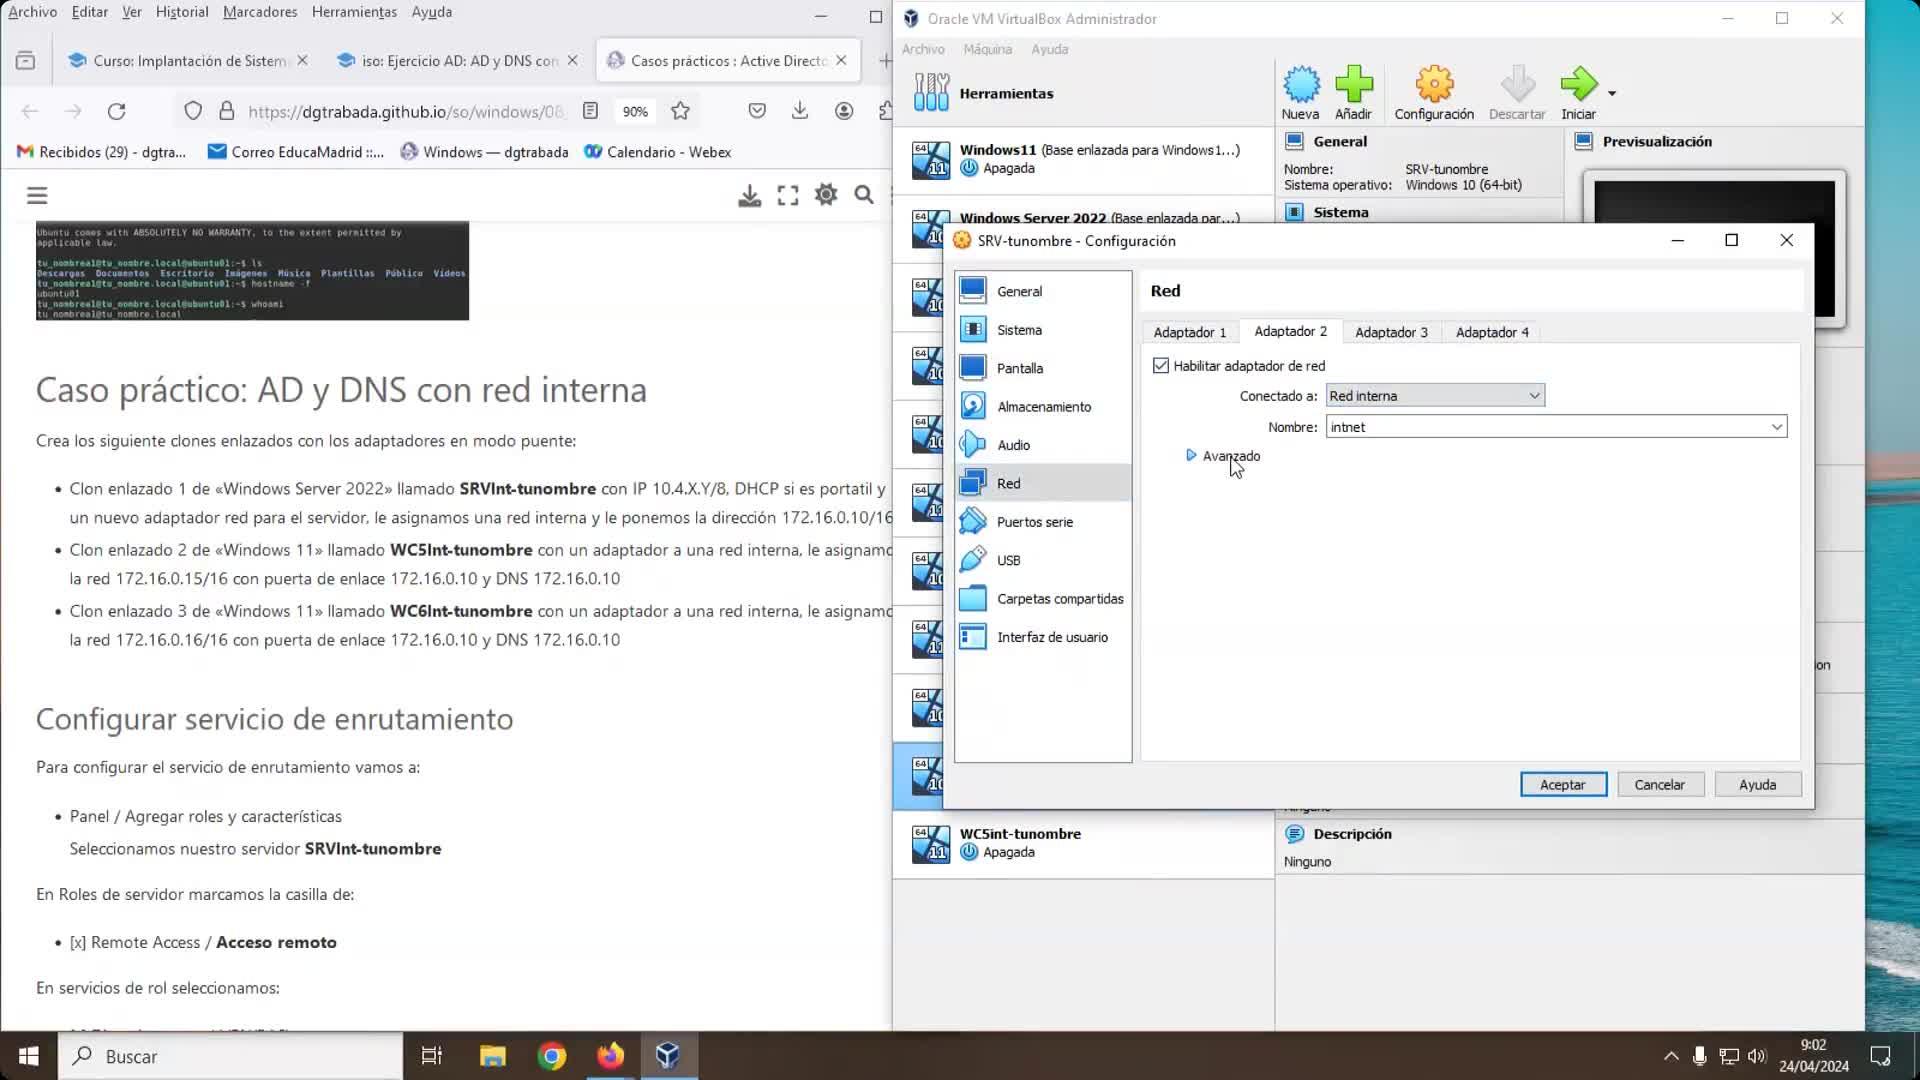Screen dimensions: 1920x1080
Task: Click the Nueva VM toolbar icon
Action: tap(1300, 85)
